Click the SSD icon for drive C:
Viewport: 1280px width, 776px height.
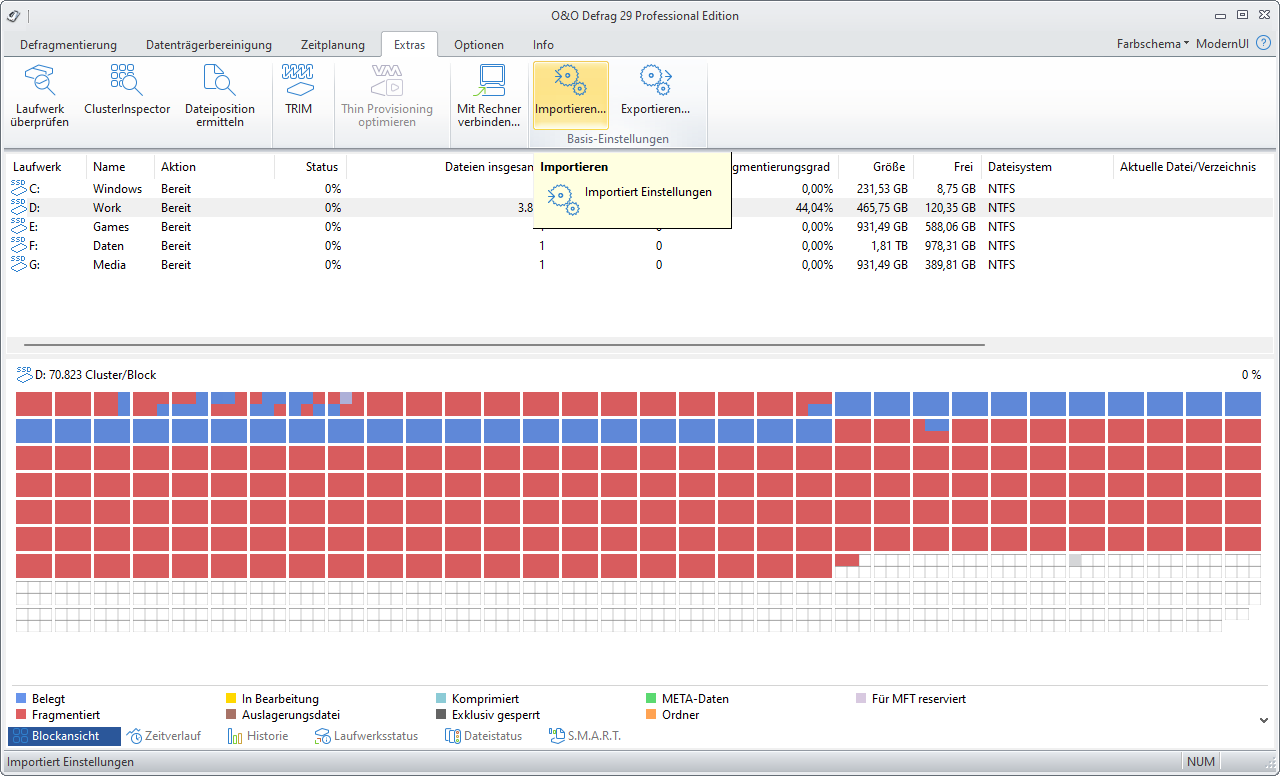(19, 188)
